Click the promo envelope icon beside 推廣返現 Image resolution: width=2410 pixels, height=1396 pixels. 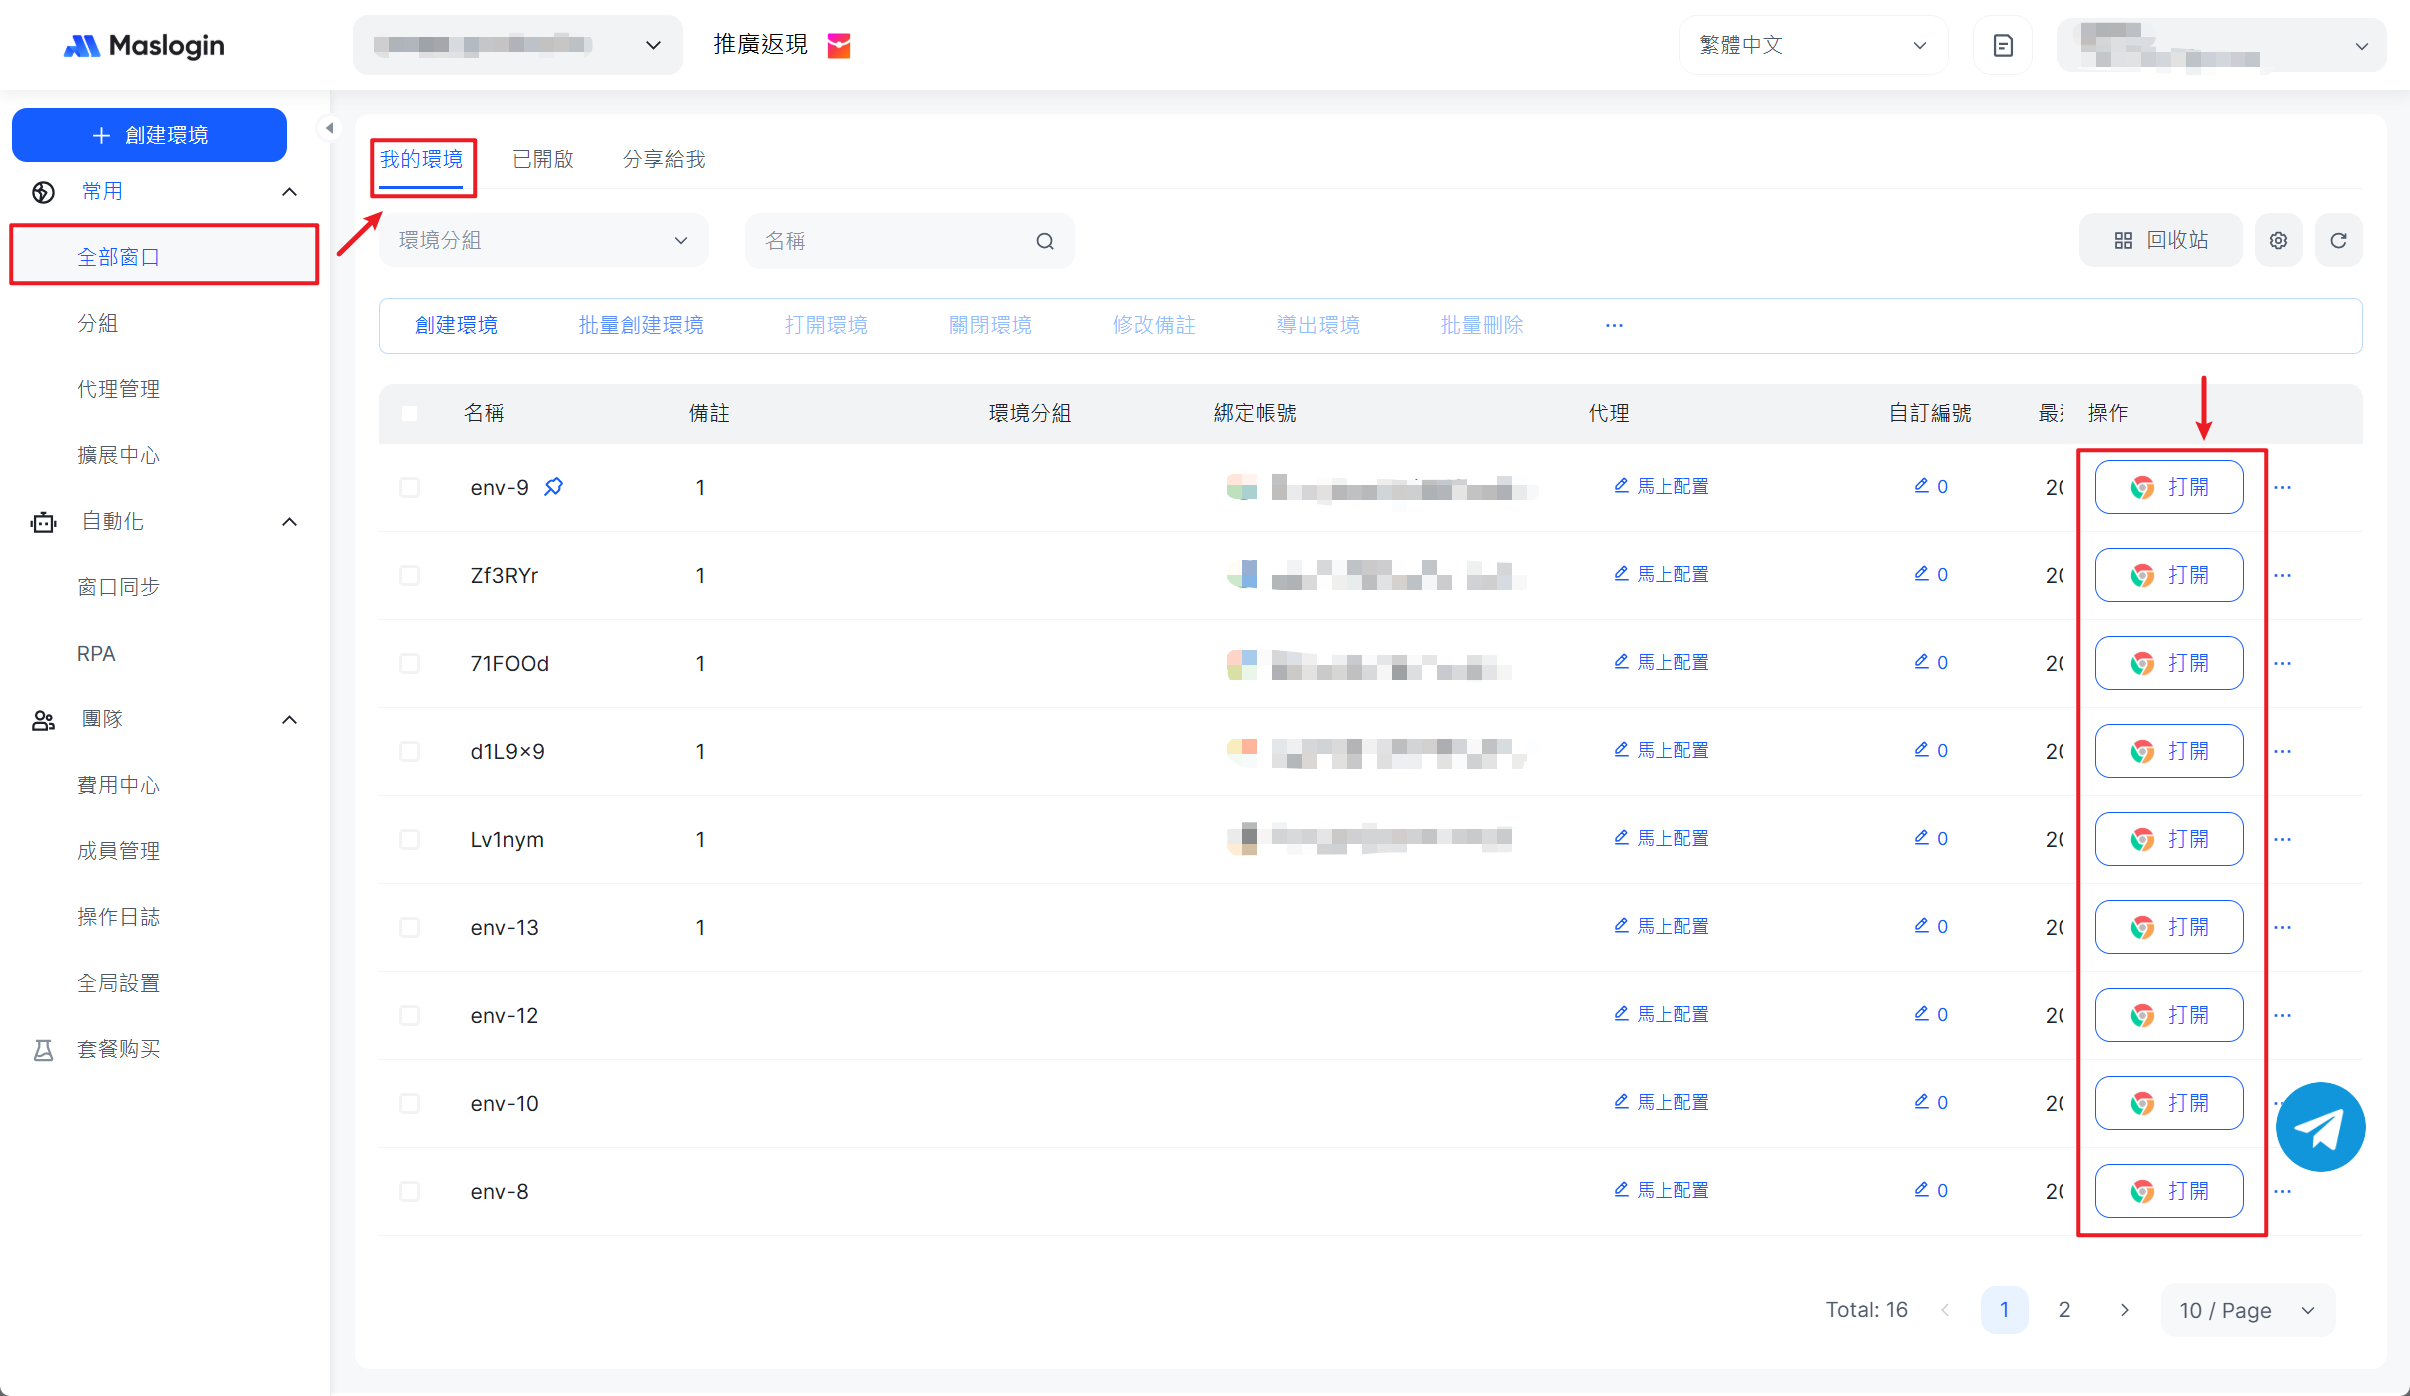coord(839,46)
